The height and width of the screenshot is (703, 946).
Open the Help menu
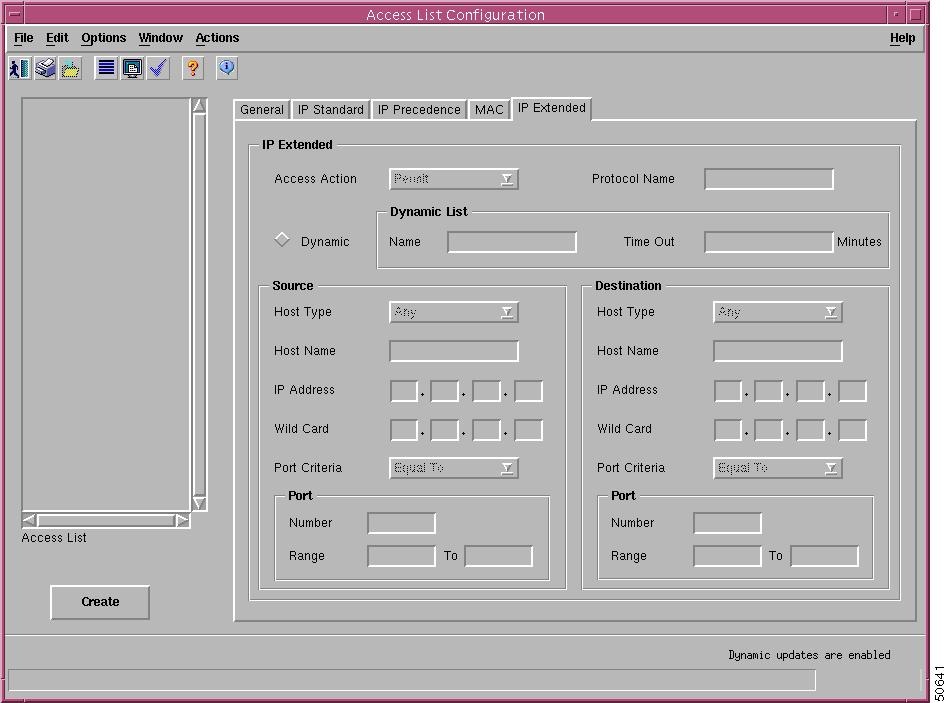(902, 37)
